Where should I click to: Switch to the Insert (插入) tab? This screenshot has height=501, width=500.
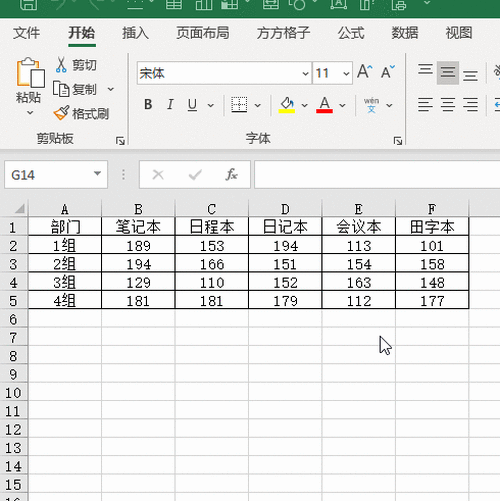coord(135,33)
